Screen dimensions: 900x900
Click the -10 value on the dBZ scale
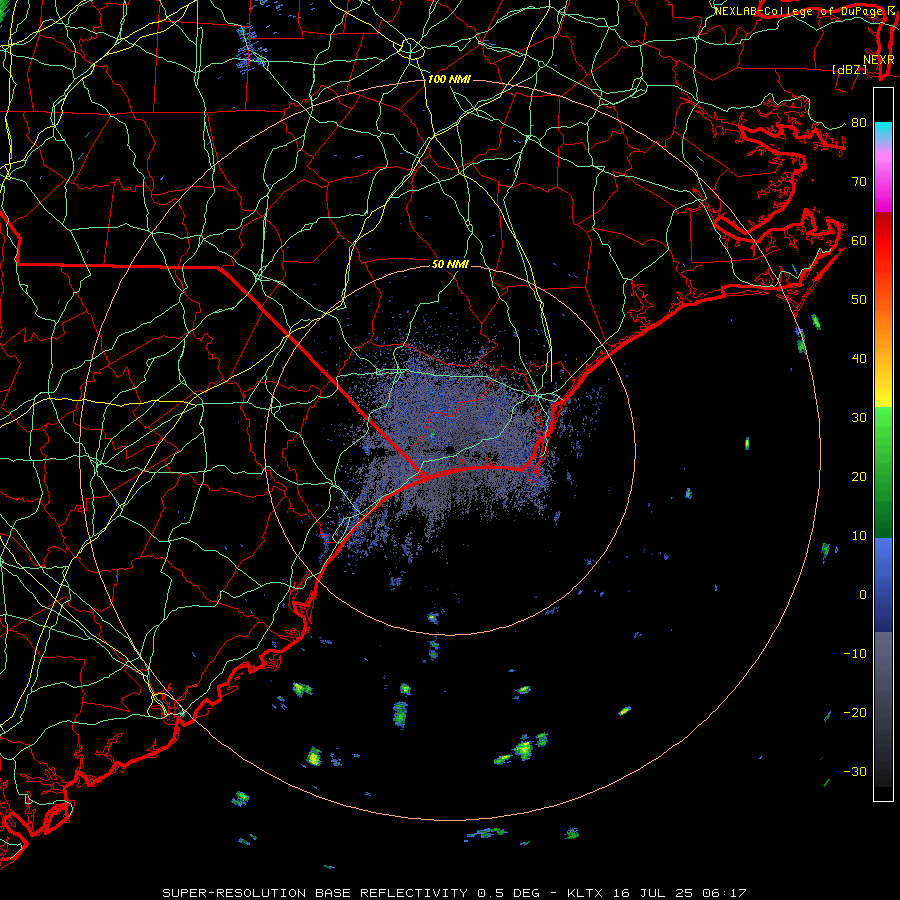point(855,653)
